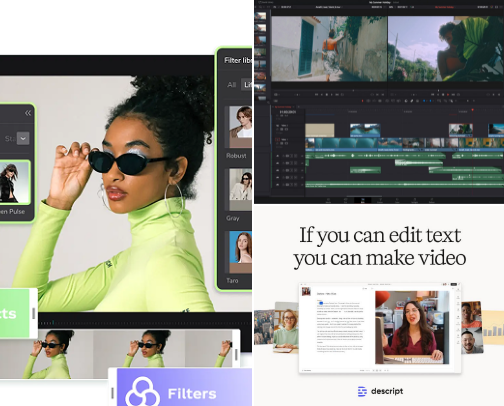Image resolution: width=504 pixels, height=406 pixels.
Task: Stop the timeline viewer playback
Action: (x=443, y=94)
